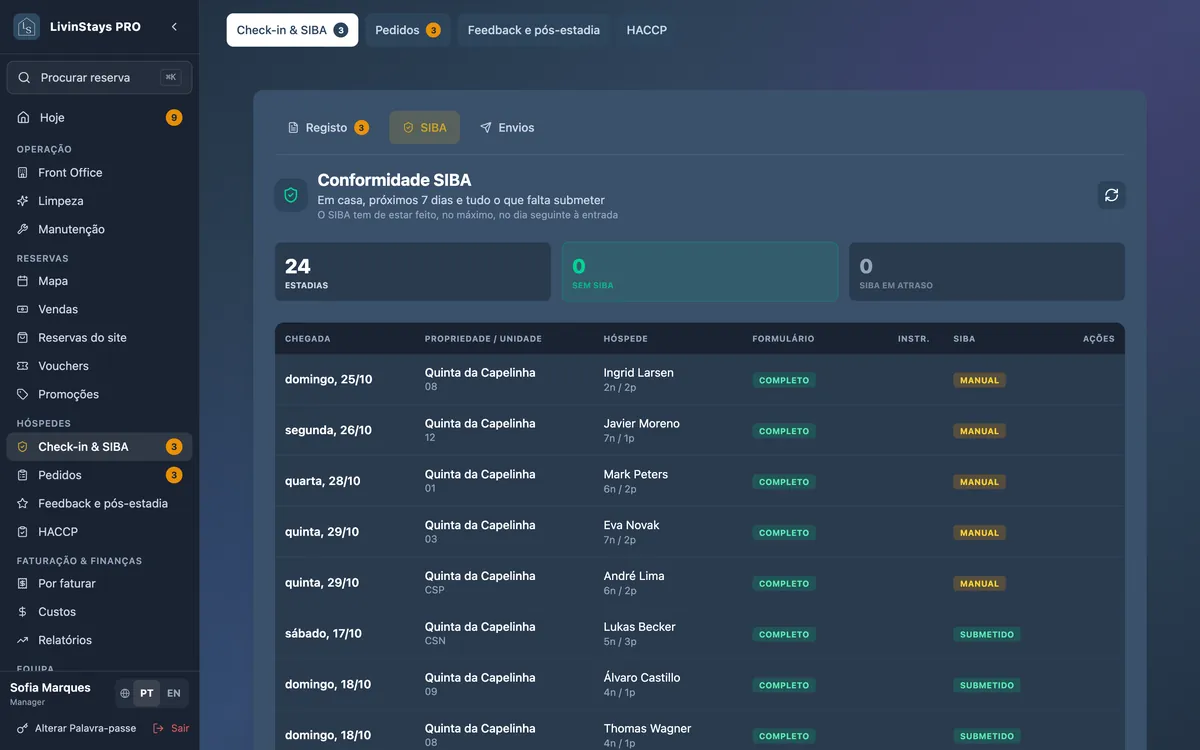
Task: Open top Feedback e pós-estadia tab
Action: 534,30
